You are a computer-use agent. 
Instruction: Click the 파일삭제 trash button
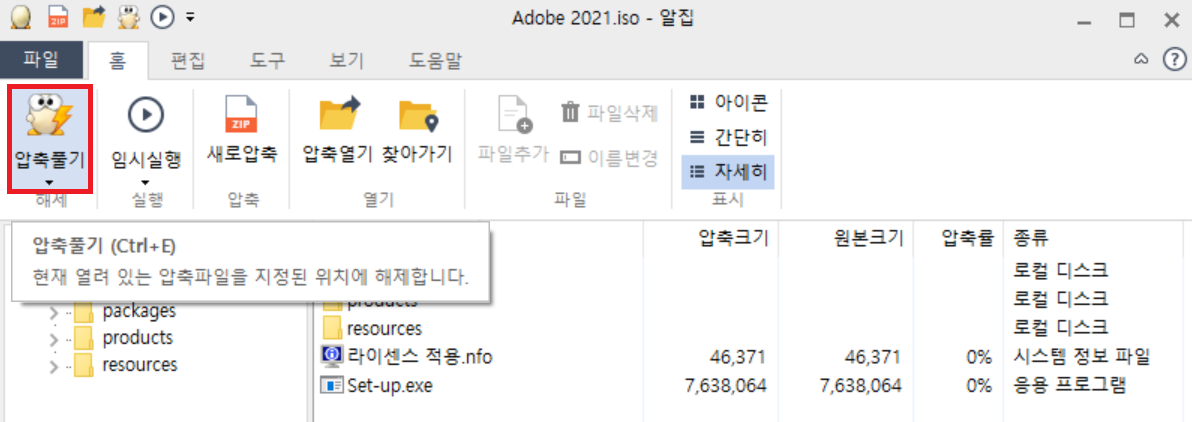(609, 113)
